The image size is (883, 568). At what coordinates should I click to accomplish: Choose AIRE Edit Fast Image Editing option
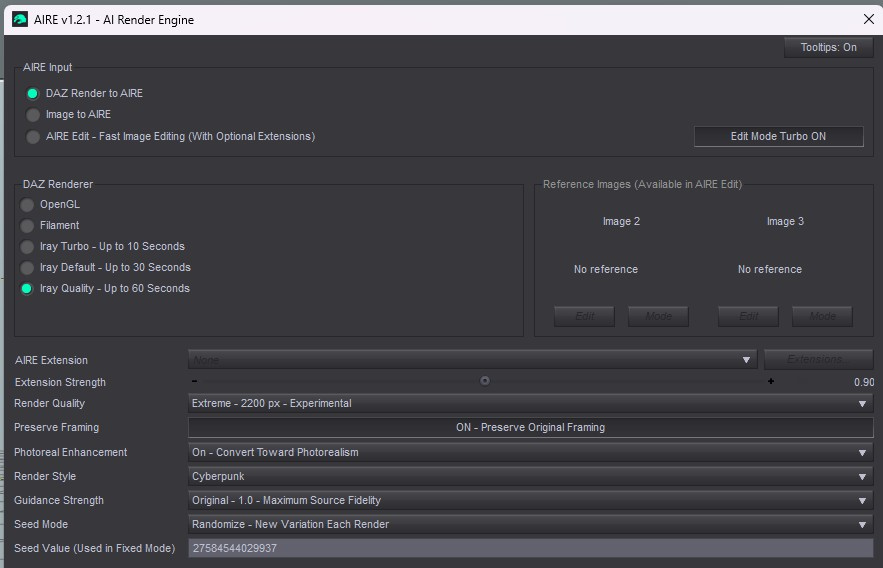(171, 136)
